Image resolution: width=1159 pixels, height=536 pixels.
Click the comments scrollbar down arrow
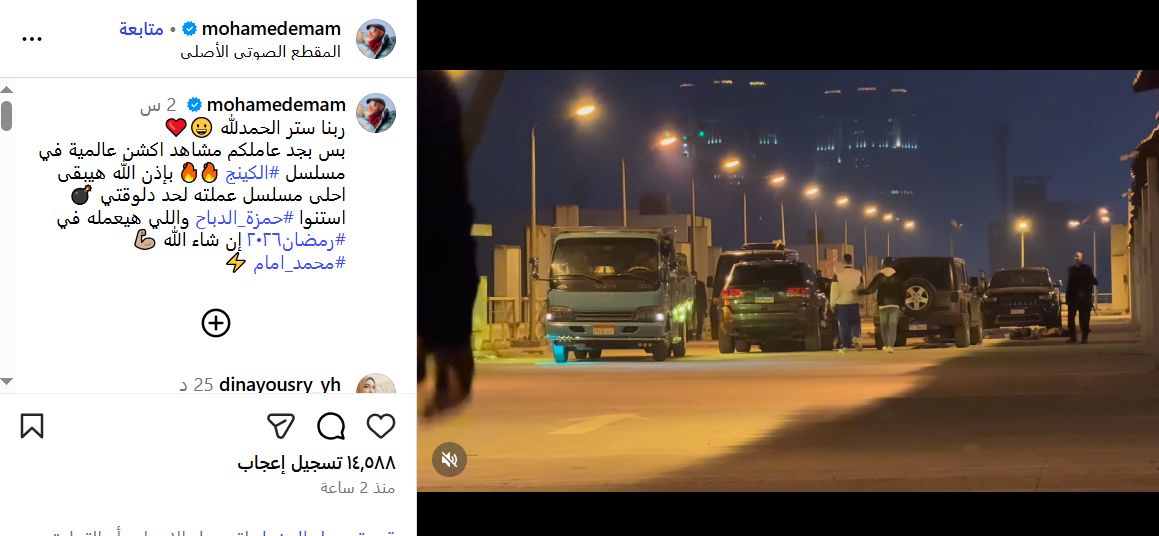point(6,381)
